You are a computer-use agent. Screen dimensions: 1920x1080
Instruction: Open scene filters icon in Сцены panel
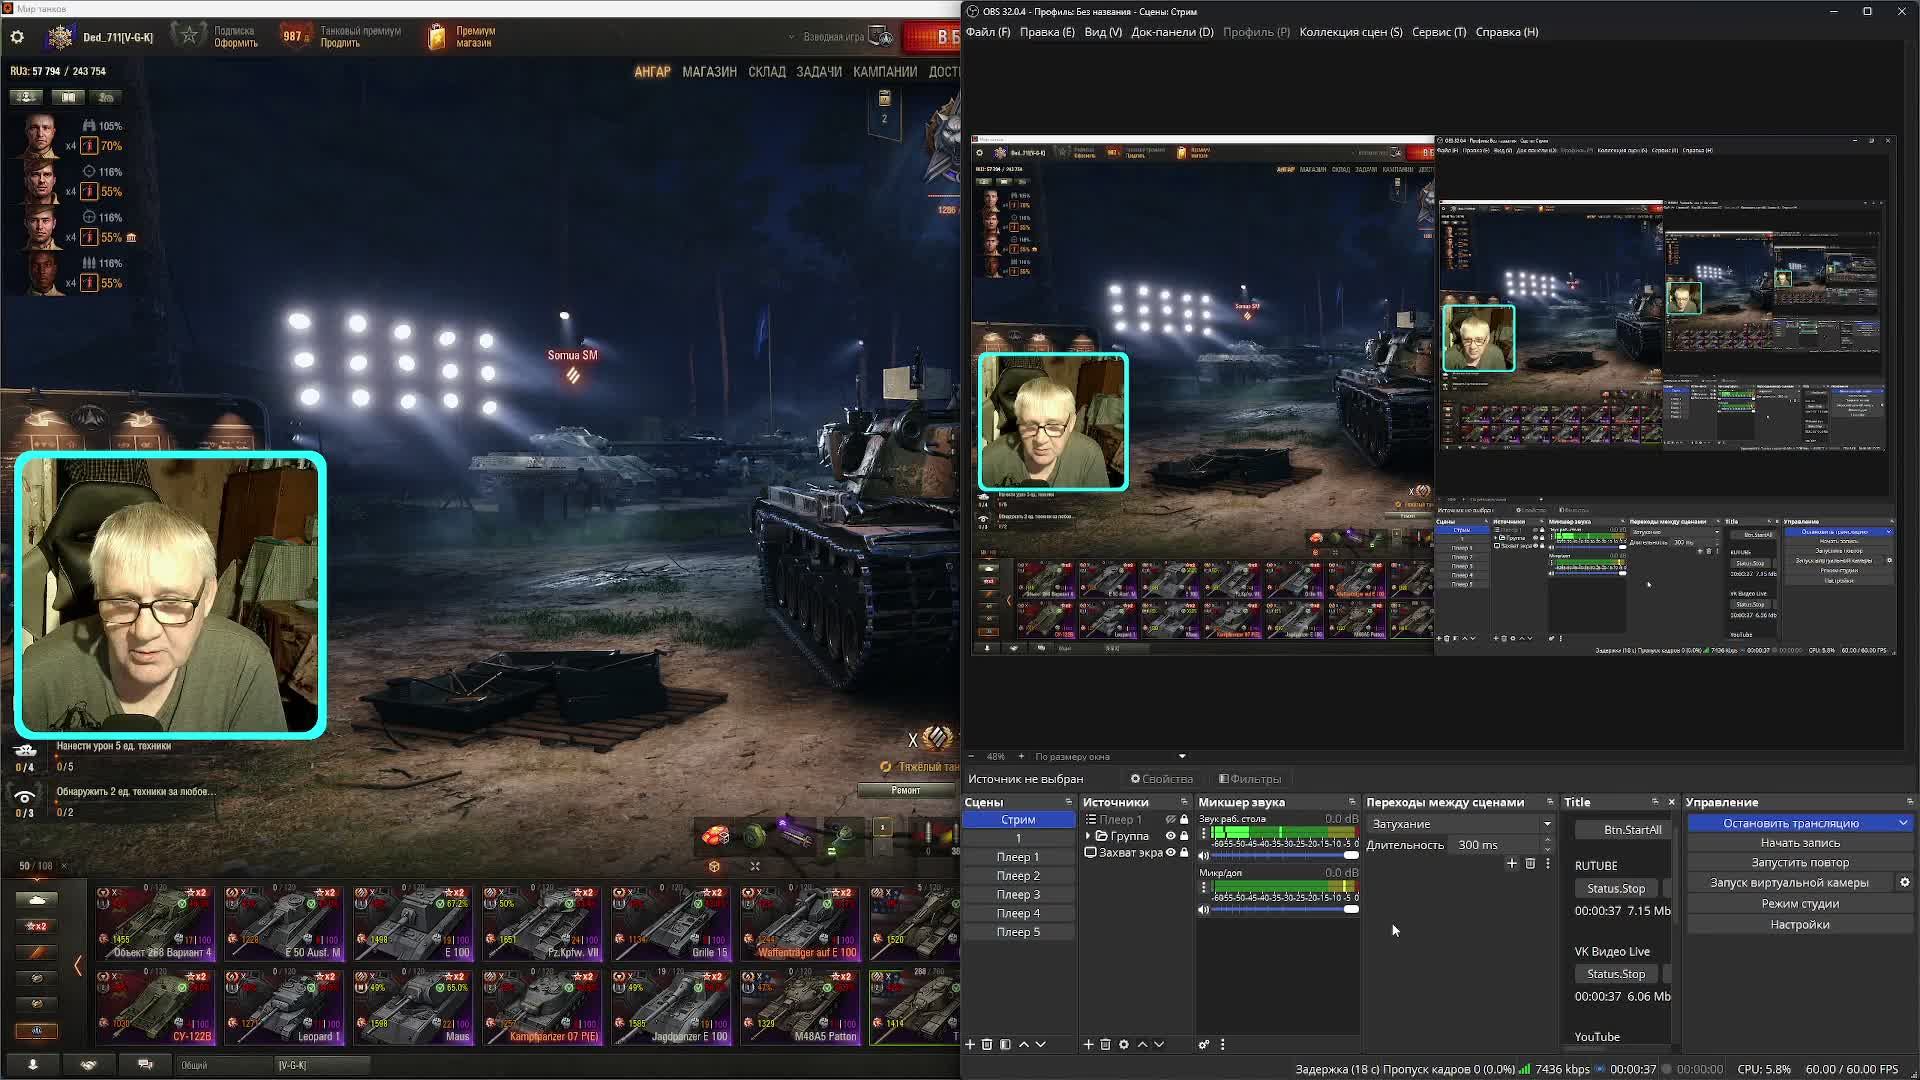(1005, 1044)
